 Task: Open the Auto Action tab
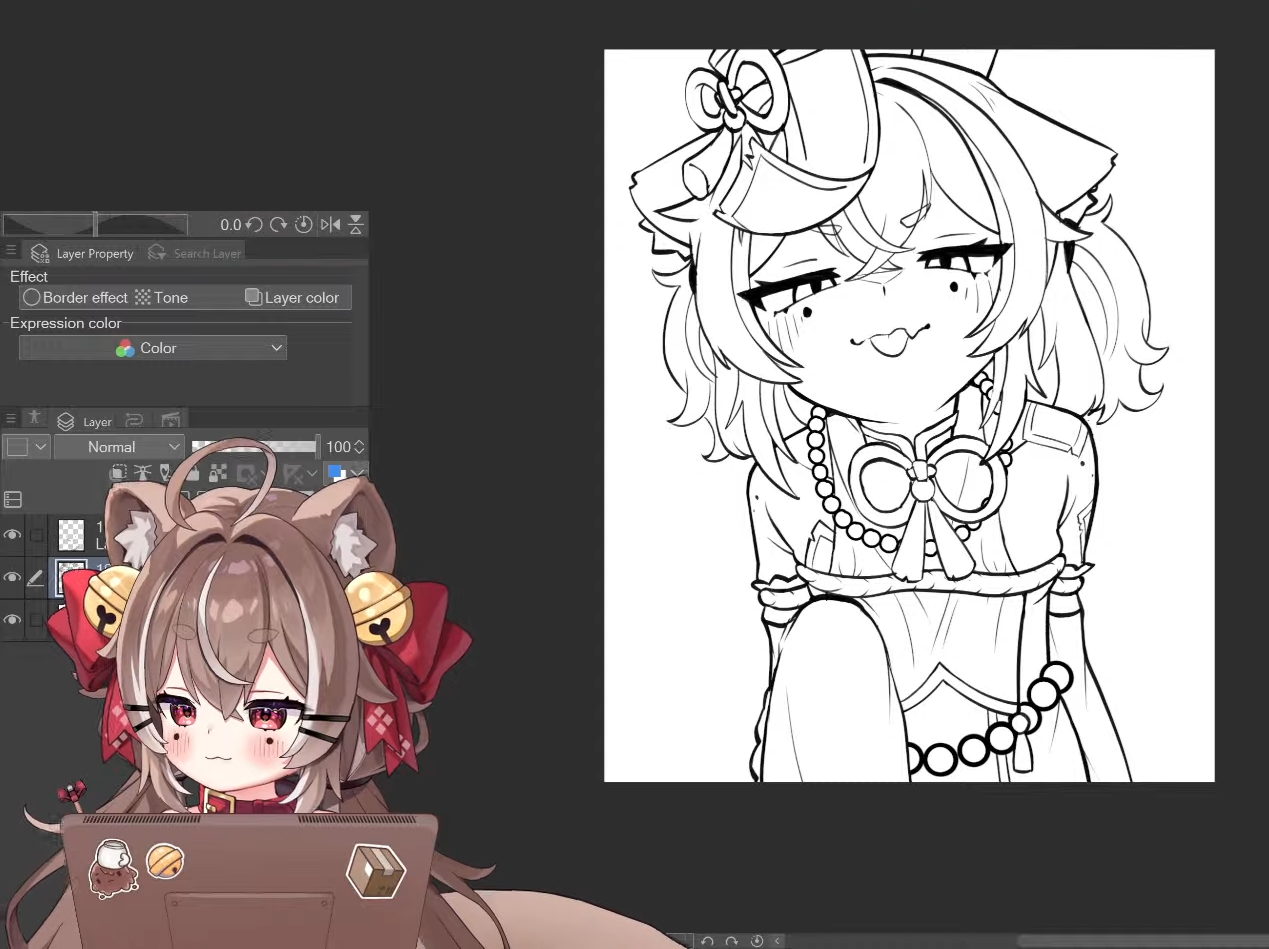[135, 420]
